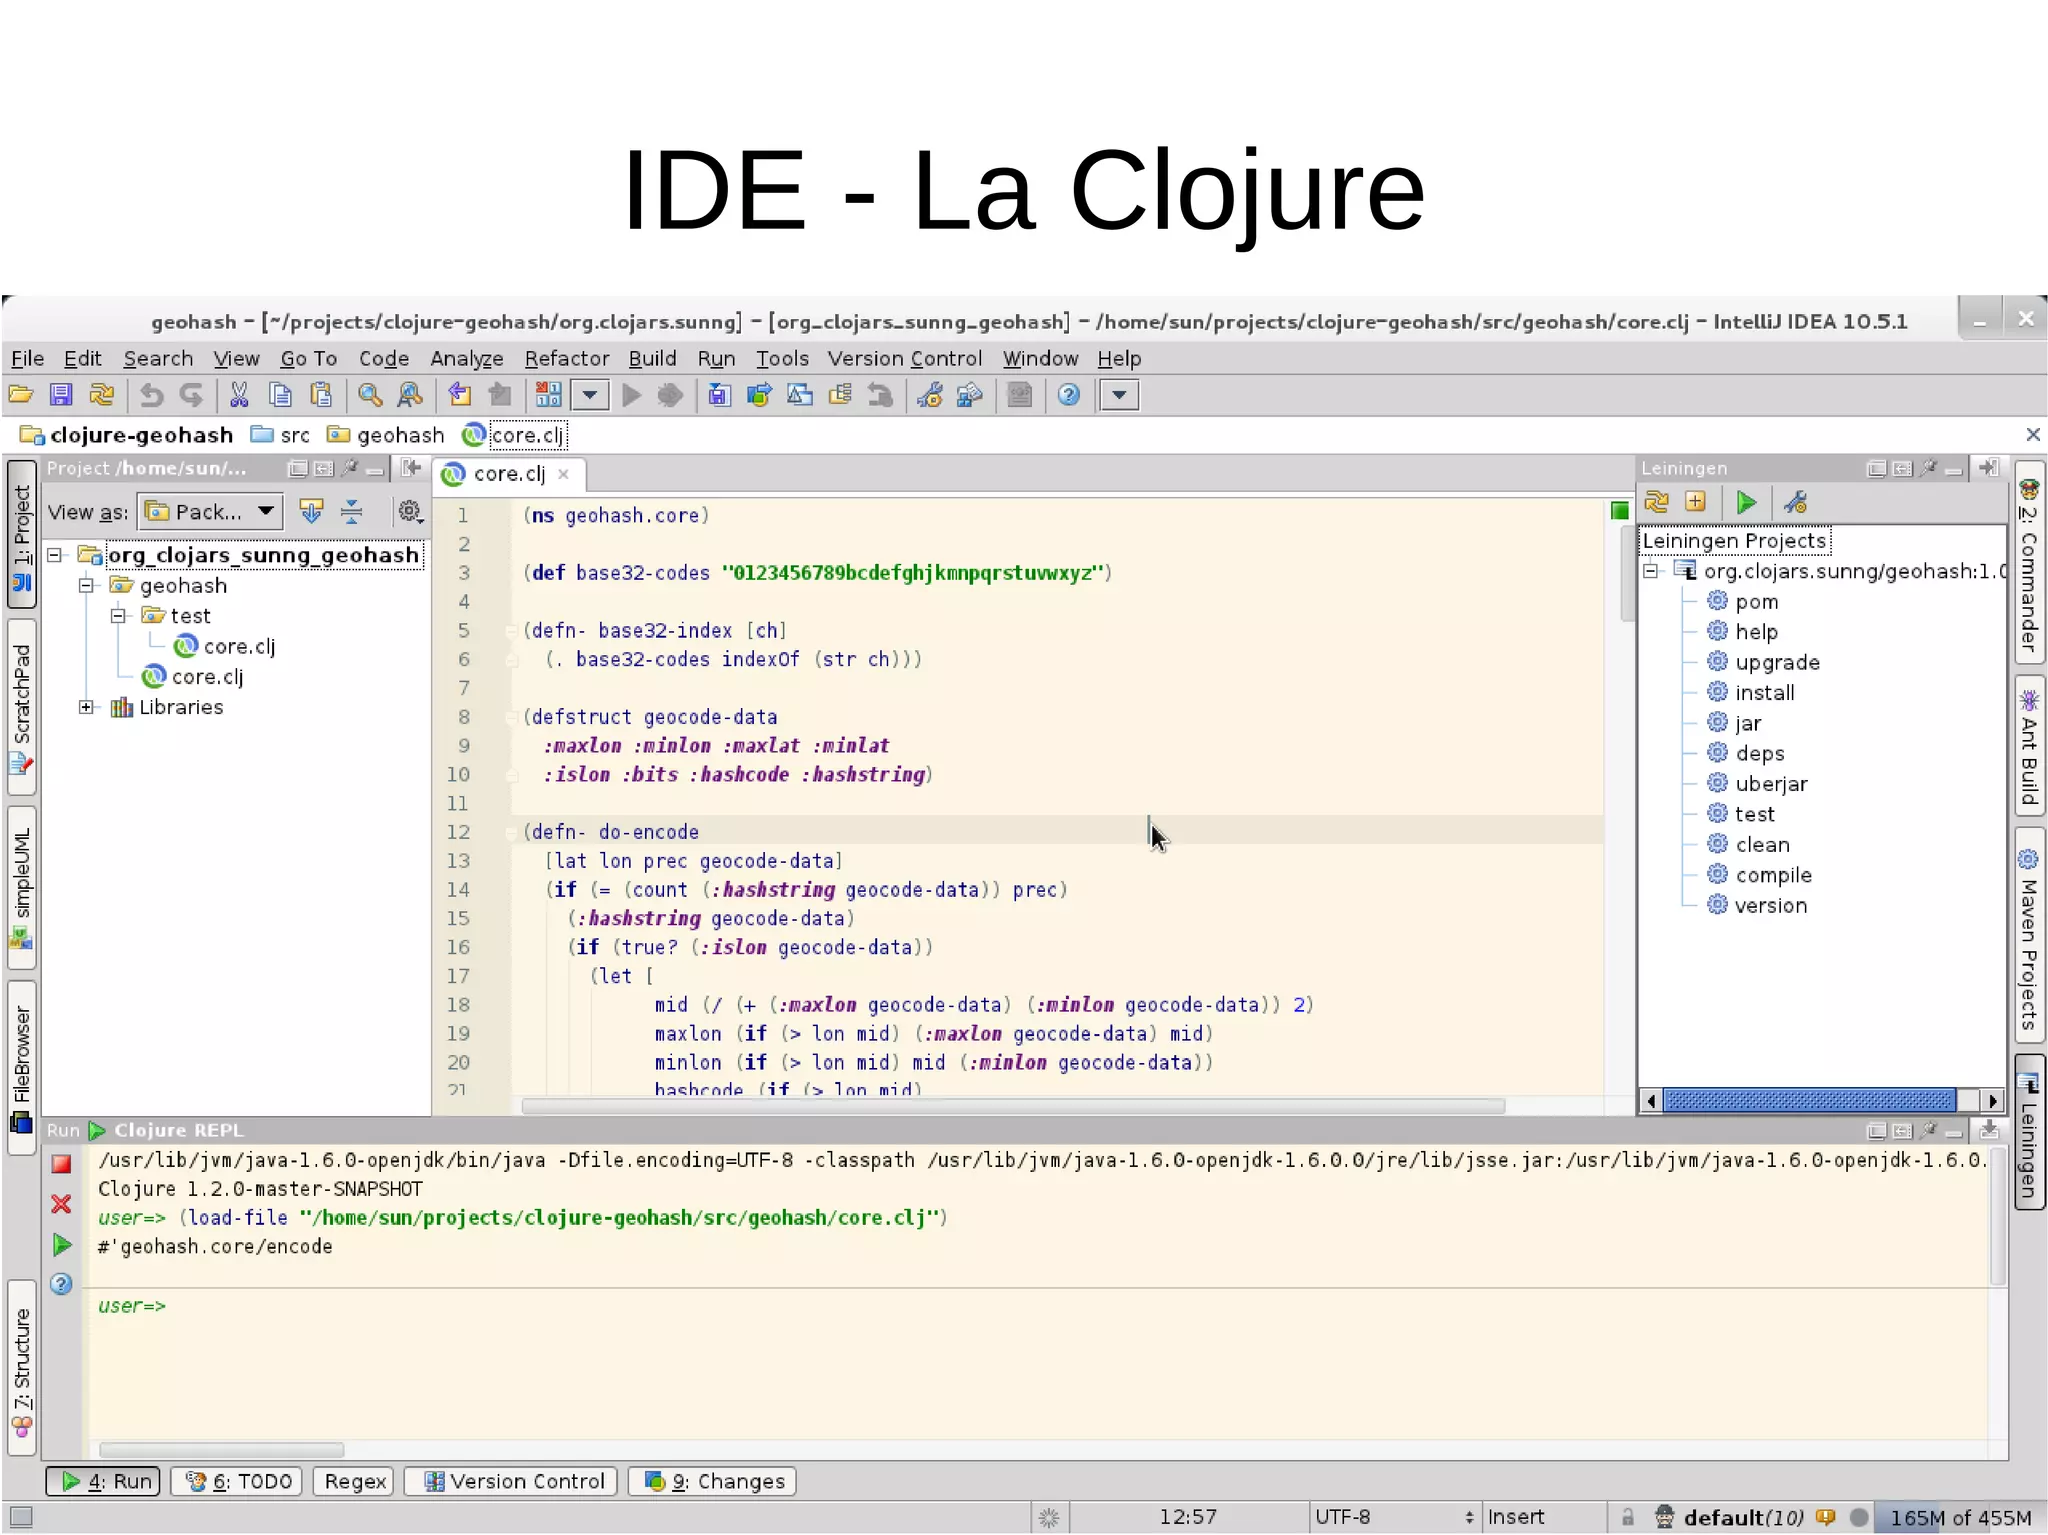Click the Leiningen panel horizontal scrollbar
The height and width of the screenshot is (1535, 2048).
1808,1100
